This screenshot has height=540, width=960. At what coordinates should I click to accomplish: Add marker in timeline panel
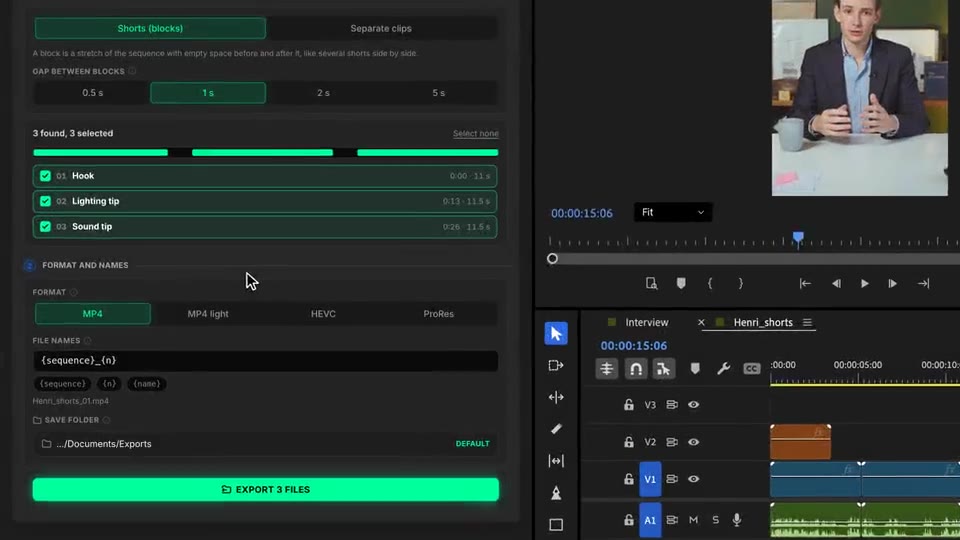tap(695, 369)
